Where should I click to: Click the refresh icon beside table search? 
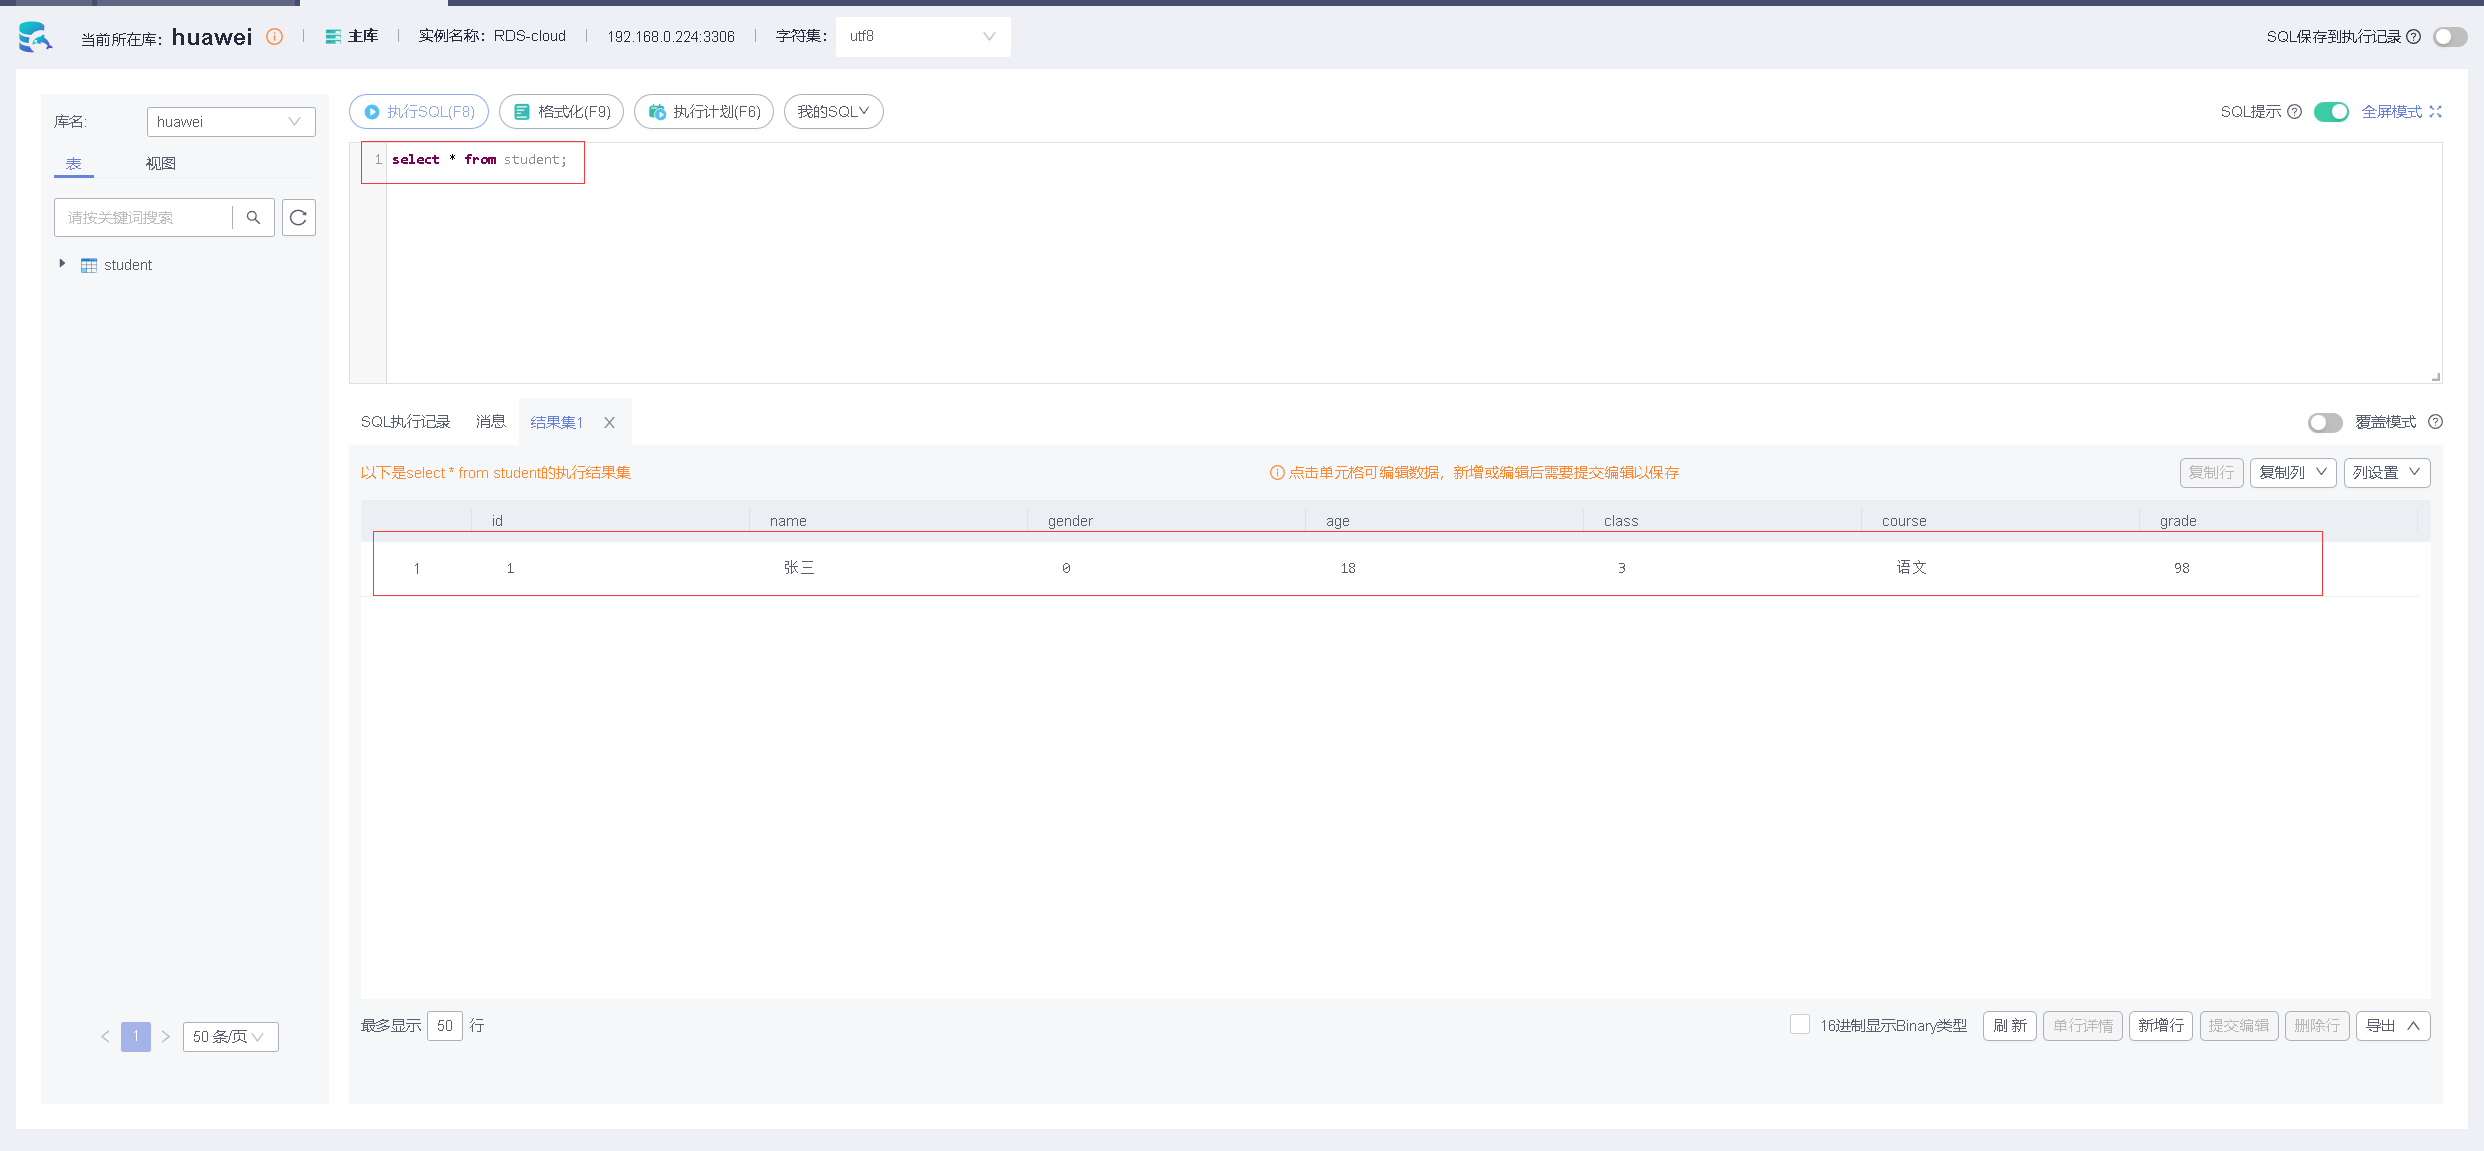pos(298,218)
